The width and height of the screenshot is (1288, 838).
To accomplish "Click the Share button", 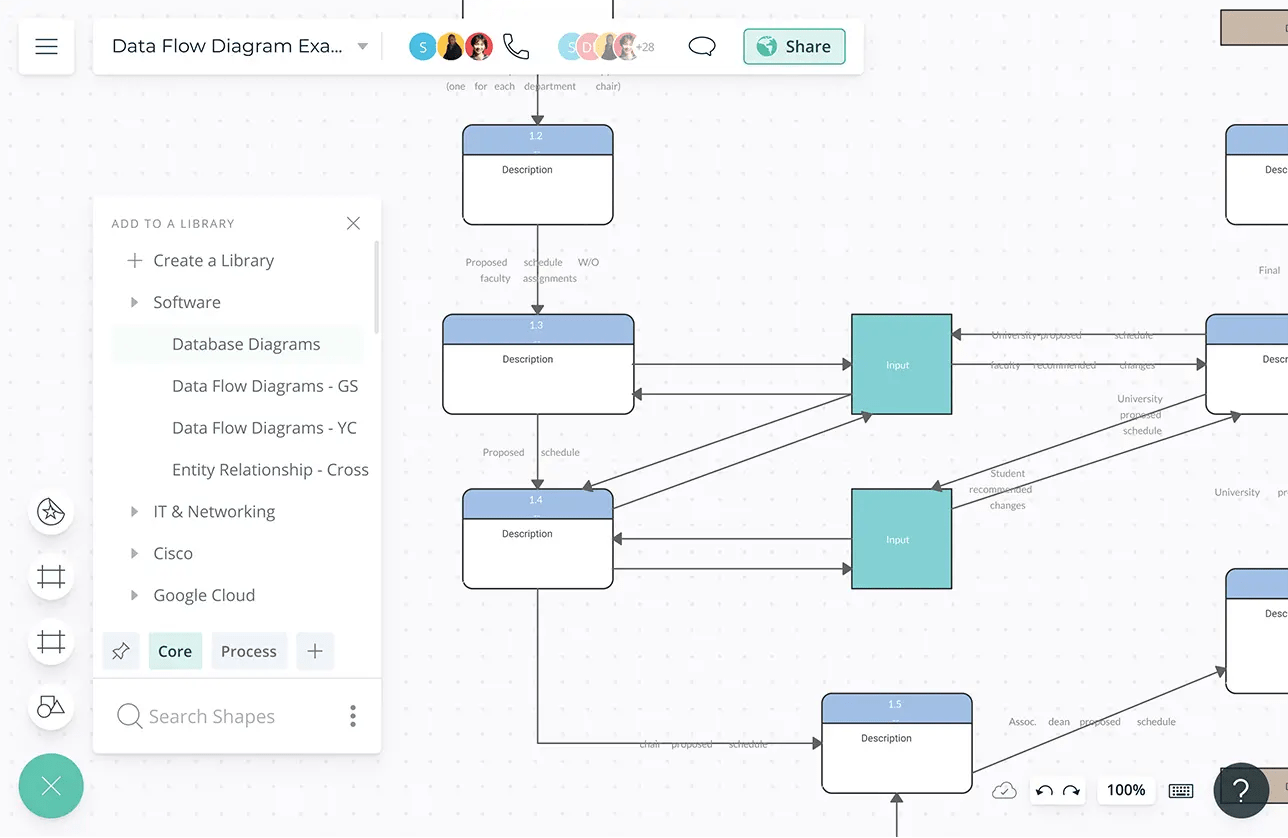I will (794, 46).
